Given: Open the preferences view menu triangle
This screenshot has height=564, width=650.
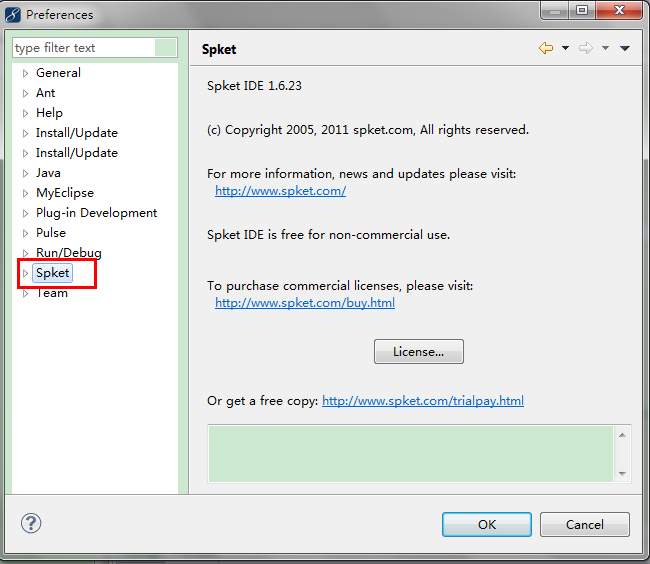Looking at the screenshot, I should pyautogui.click(x=625, y=48).
